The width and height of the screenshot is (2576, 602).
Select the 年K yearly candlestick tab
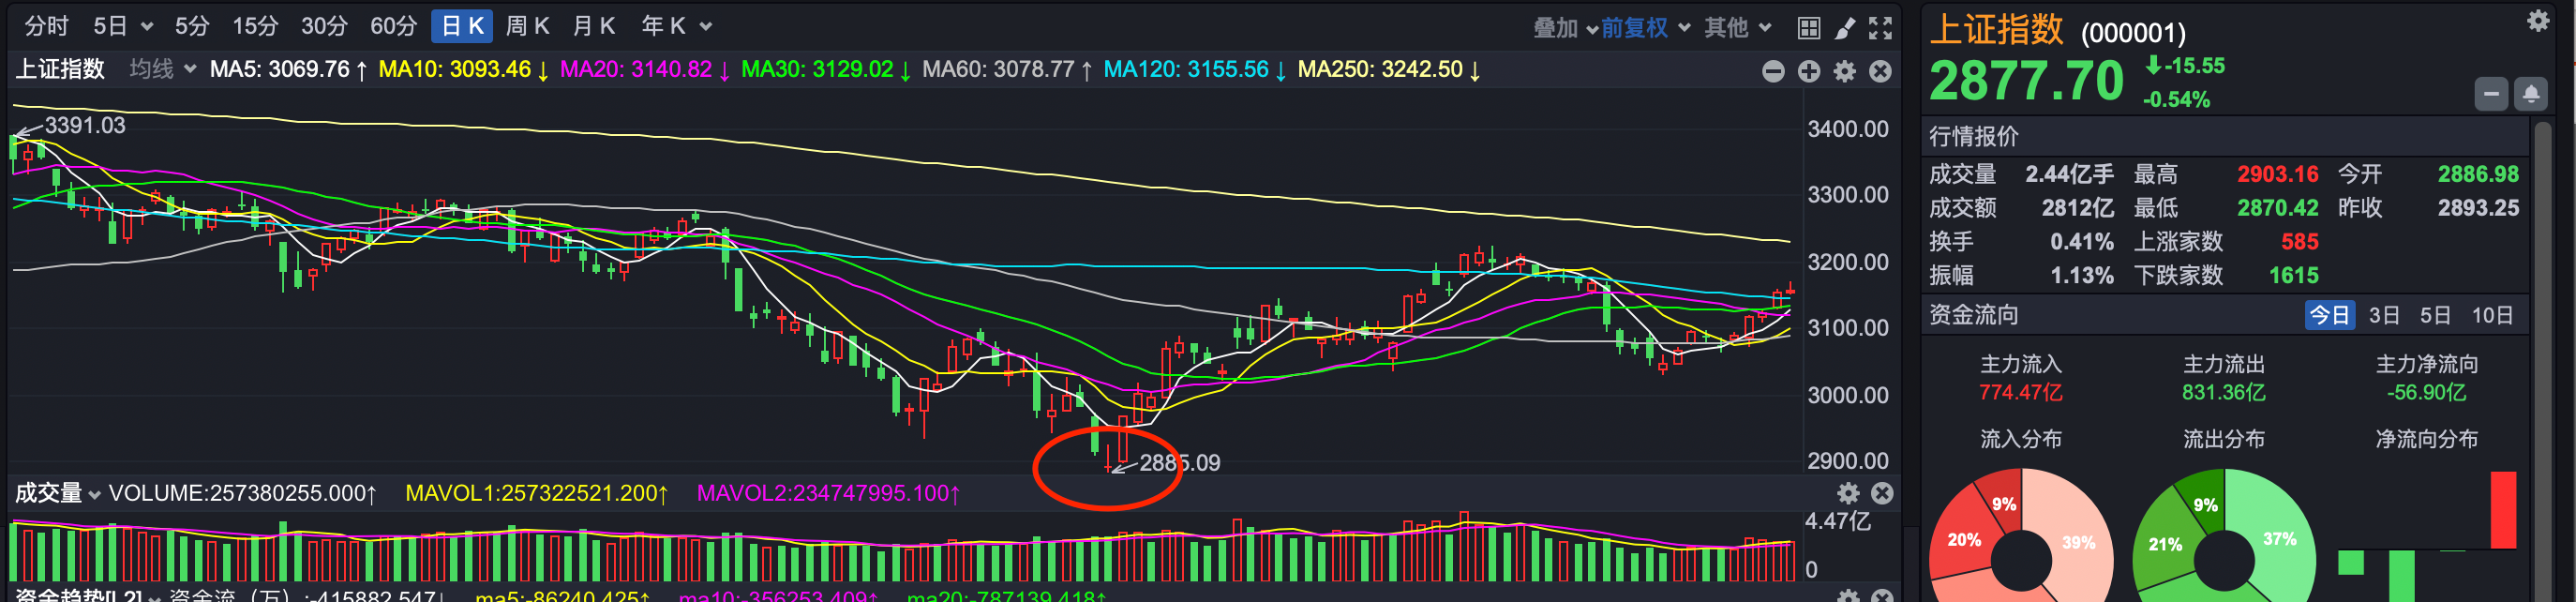tap(663, 26)
